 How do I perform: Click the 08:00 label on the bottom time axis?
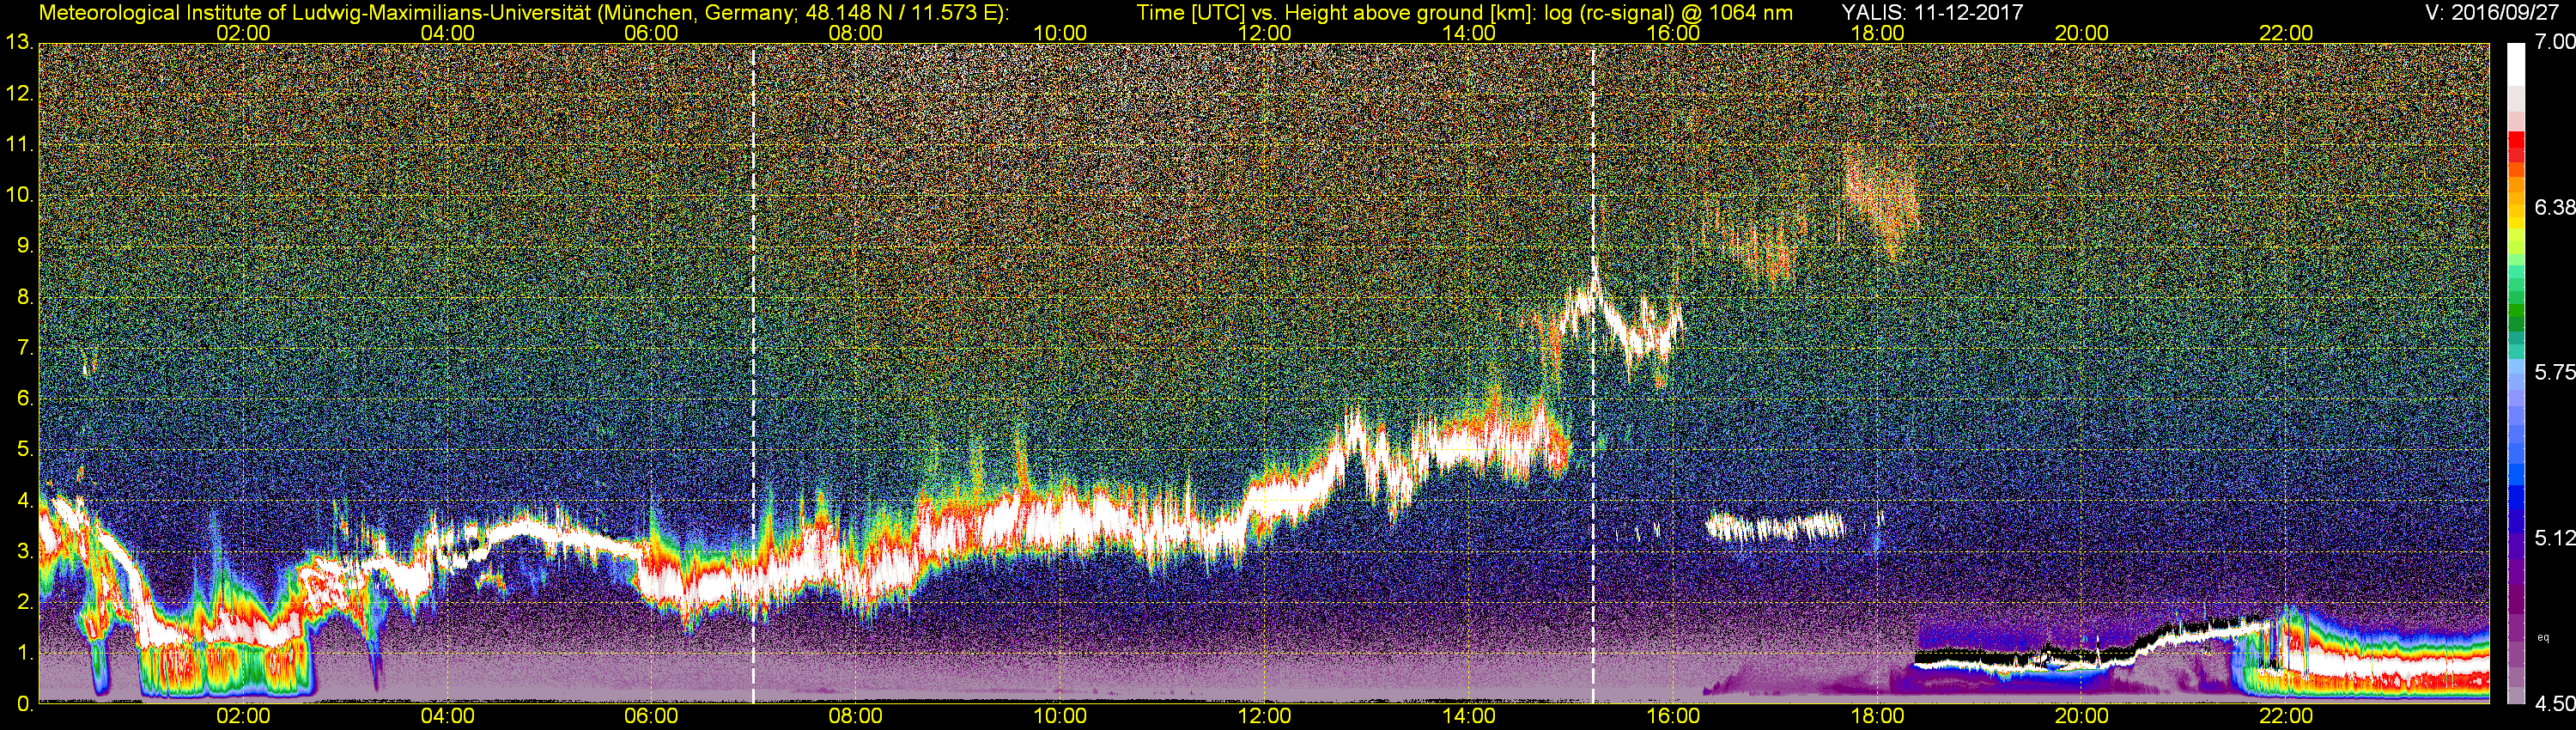tap(856, 716)
